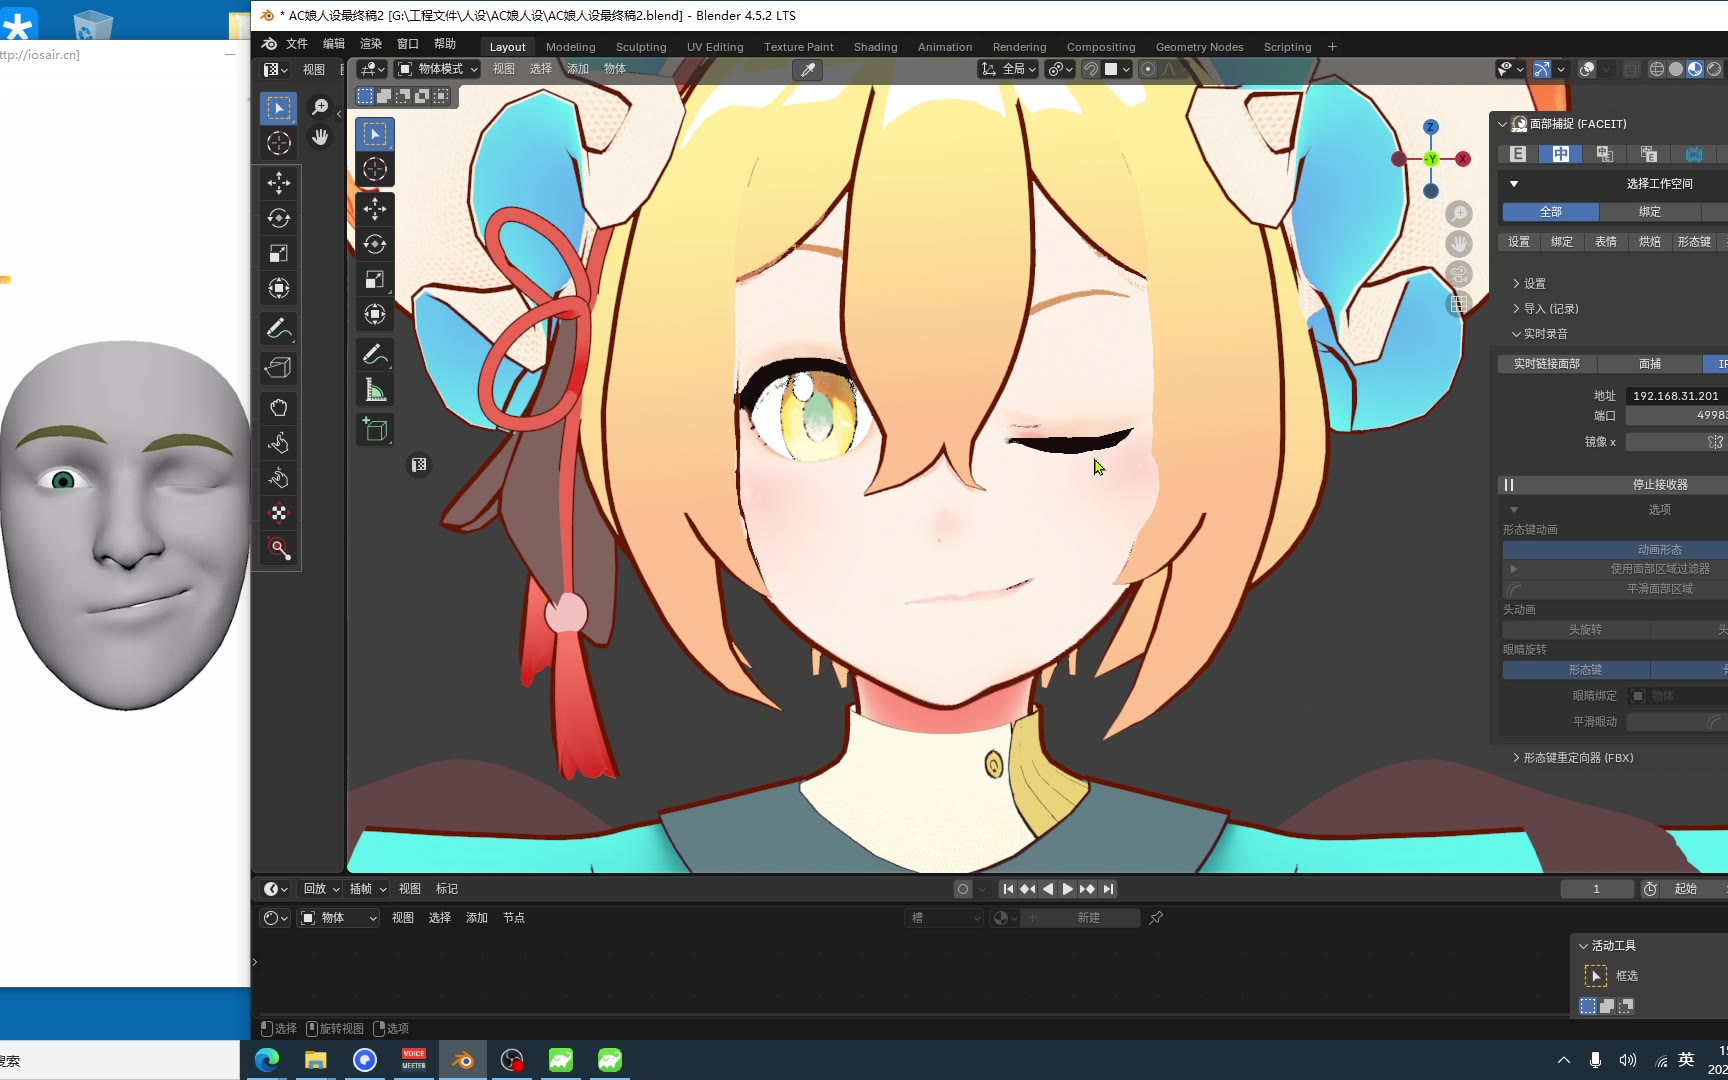Switch to rendered viewport shading

[x=1714, y=69]
